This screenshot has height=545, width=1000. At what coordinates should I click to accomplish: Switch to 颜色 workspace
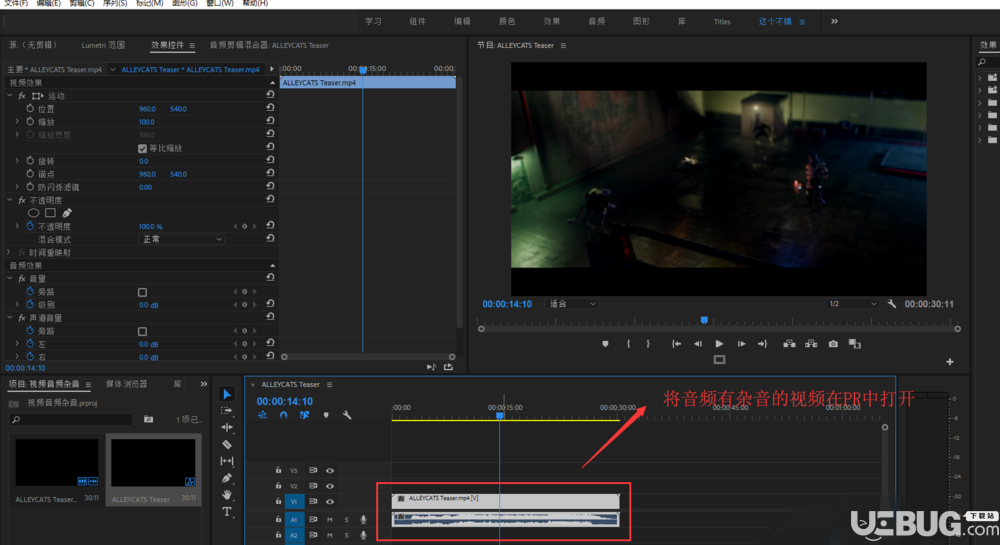[507, 22]
